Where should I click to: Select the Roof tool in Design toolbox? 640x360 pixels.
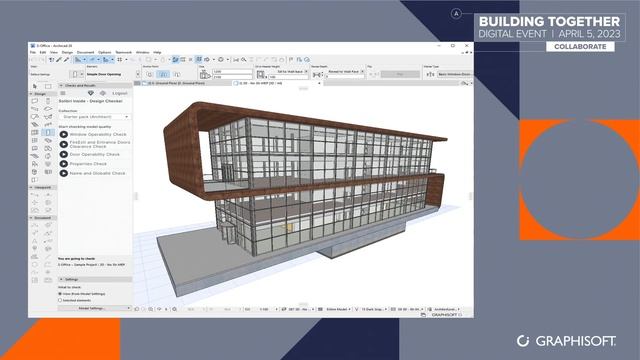click(x=35, y=117)
